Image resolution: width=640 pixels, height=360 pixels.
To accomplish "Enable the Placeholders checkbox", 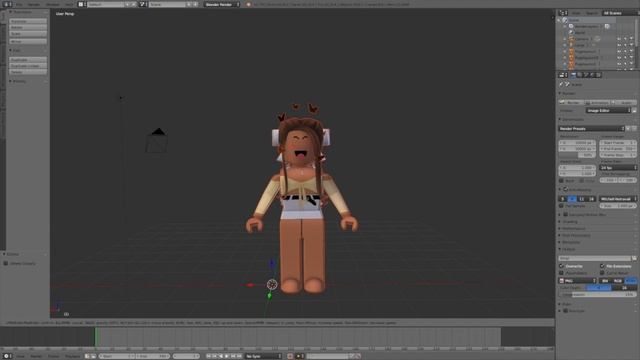I will [x=562, y=273].
